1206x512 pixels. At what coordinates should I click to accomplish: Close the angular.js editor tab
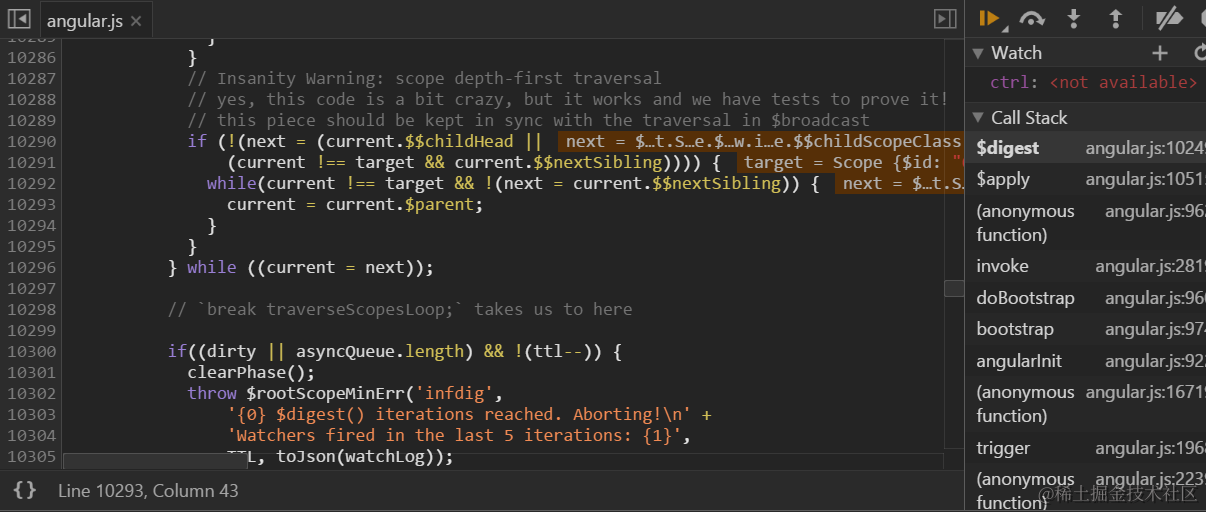pyautogui.click(x=136, y=20)
